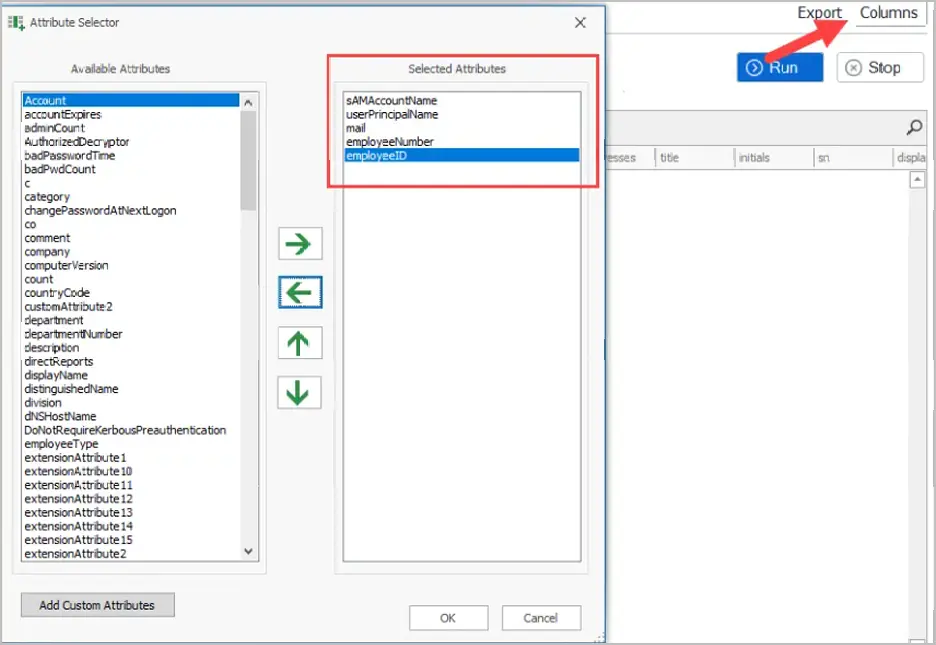The width and height of the screenshot is (936, 645).
Task: Click the Stop button in background window
Action: (880, 67)
